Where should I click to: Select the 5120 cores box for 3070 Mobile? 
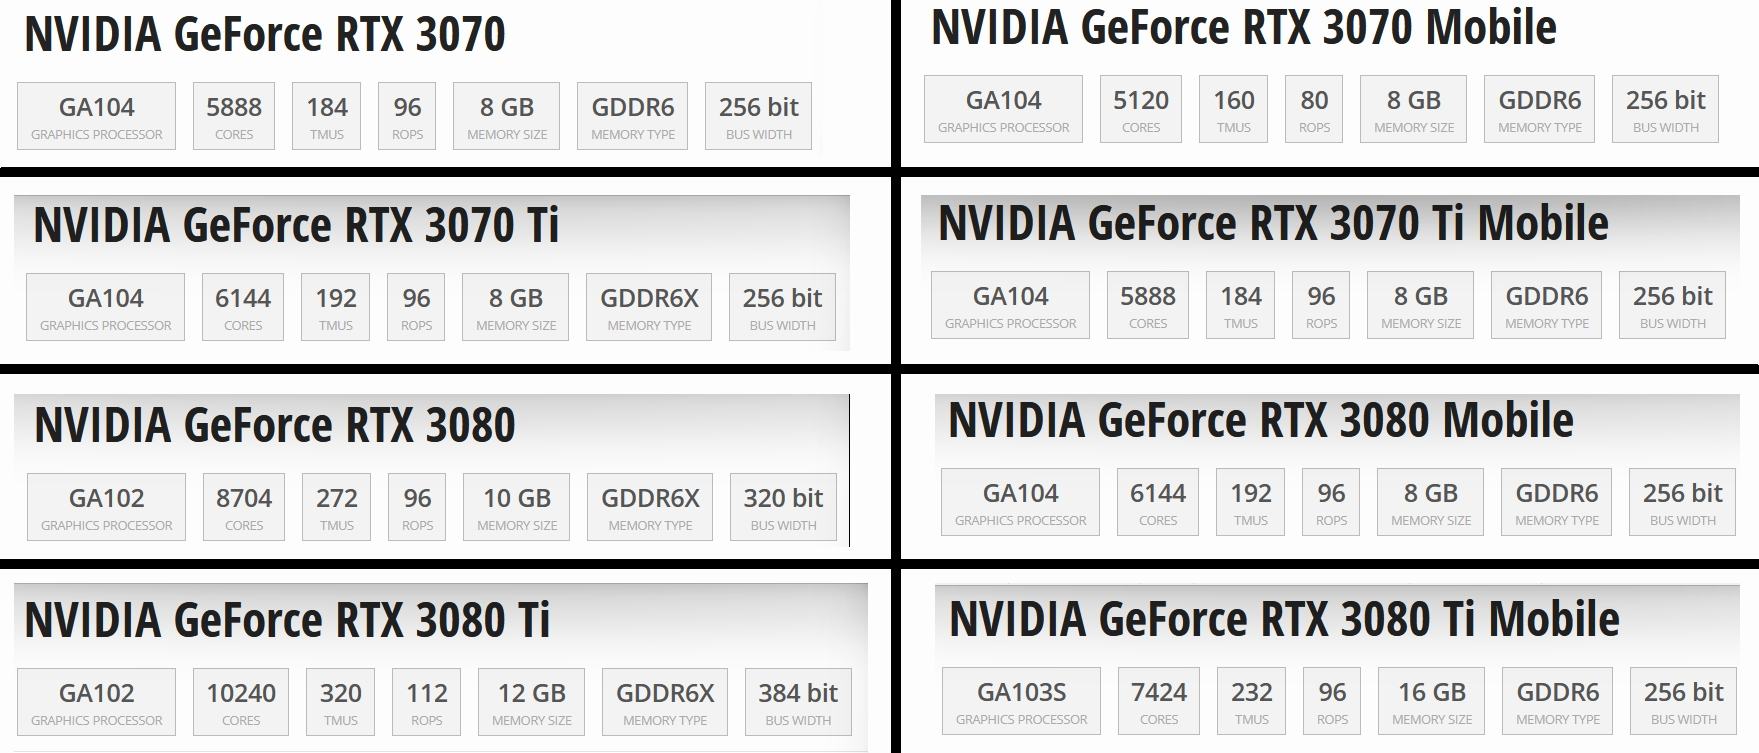pos(1141,109)
